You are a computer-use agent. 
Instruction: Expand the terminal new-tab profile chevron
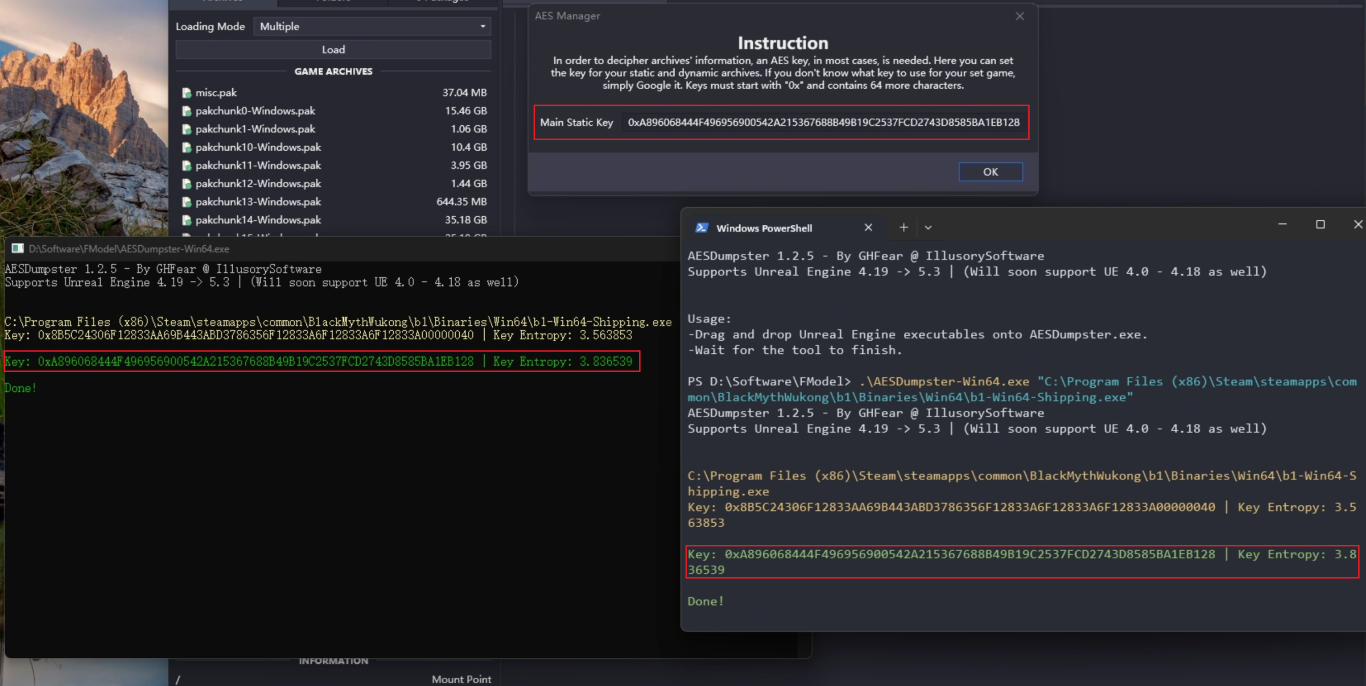tap(928, 228)
